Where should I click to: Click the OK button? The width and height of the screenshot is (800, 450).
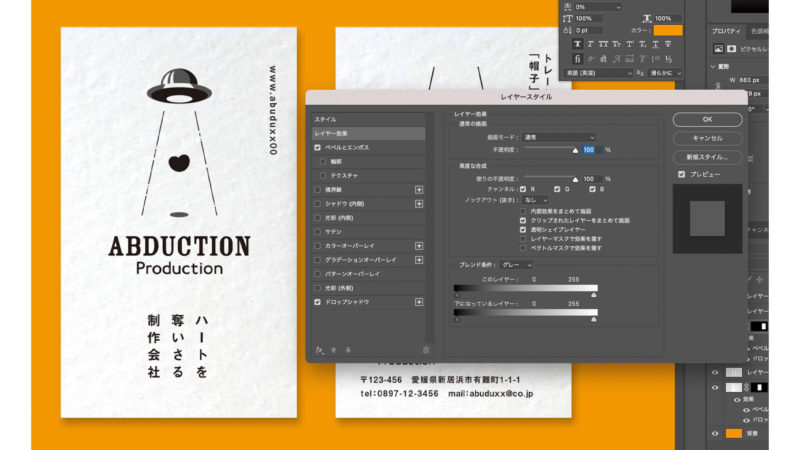[x=707, y=119]
